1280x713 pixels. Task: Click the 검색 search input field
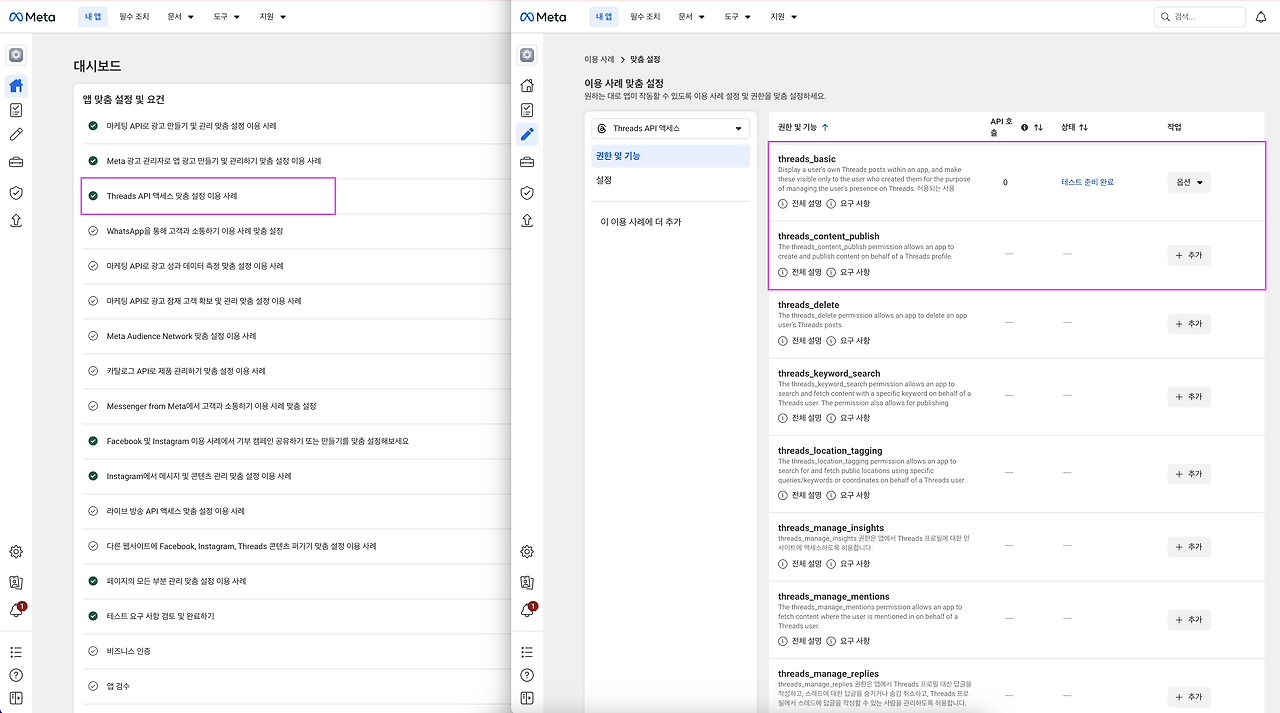point(1198,17)
